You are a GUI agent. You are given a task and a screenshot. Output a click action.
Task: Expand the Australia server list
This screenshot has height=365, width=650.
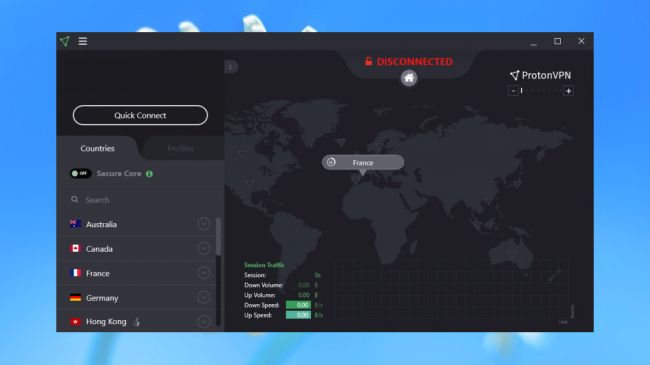(x=204, y=224)
